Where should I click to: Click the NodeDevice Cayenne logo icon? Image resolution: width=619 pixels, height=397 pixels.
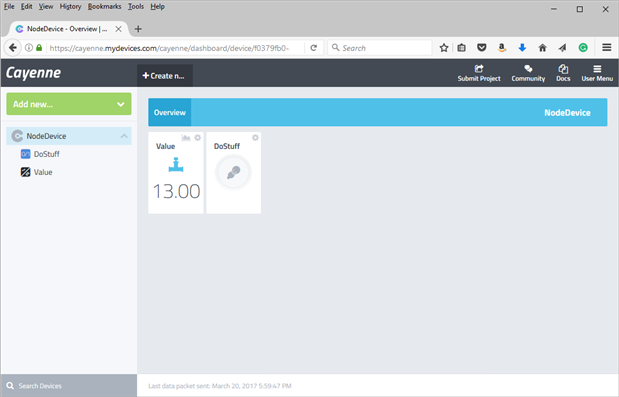click(x=17, y=136)
